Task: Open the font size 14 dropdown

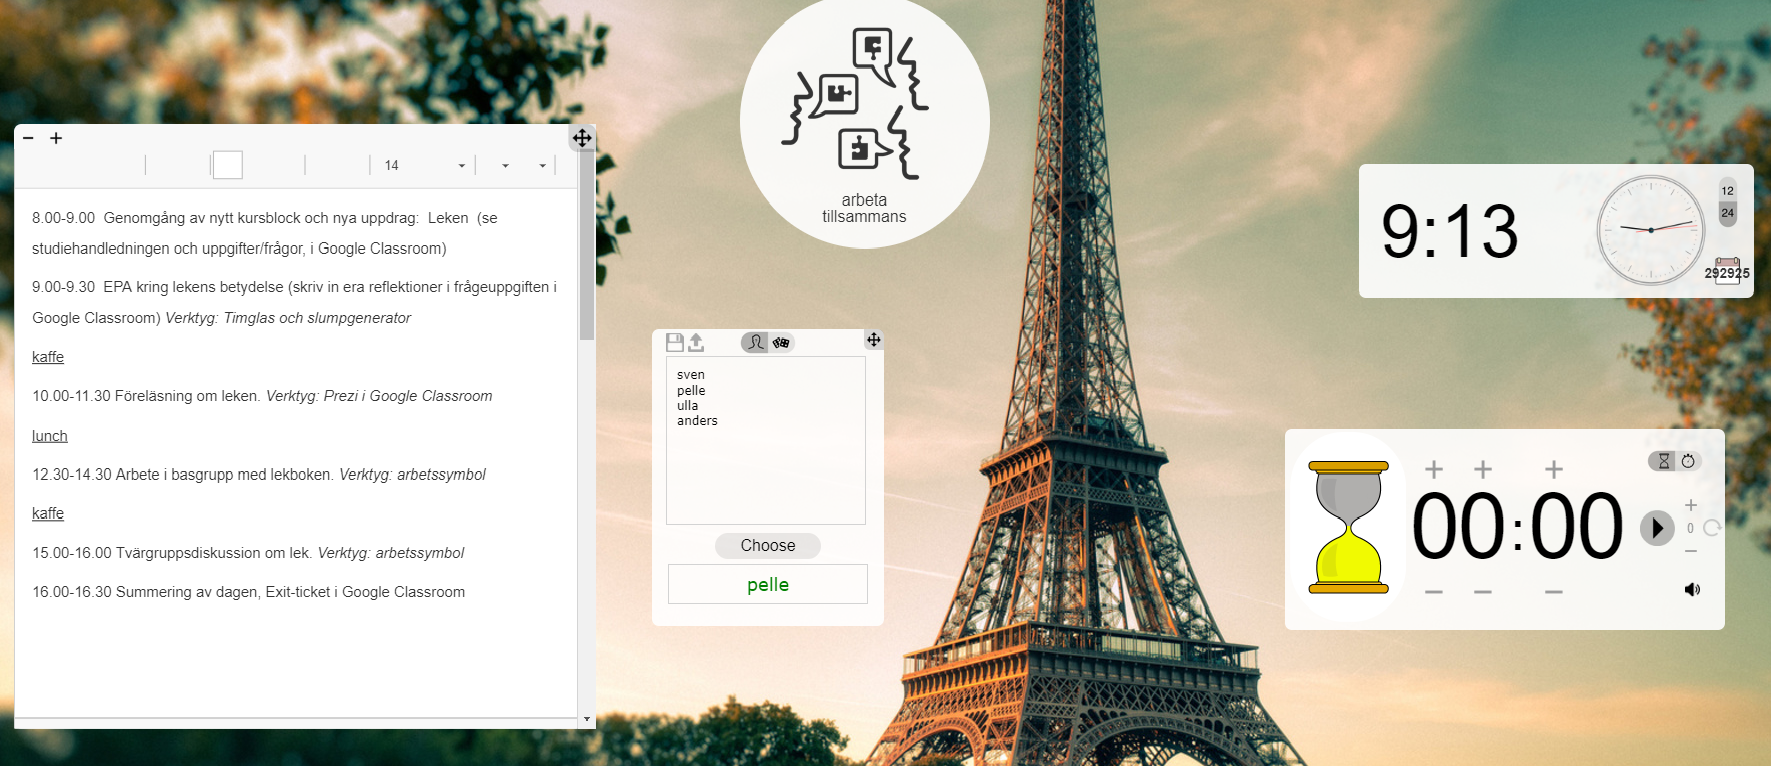Action: click(424, 166)
